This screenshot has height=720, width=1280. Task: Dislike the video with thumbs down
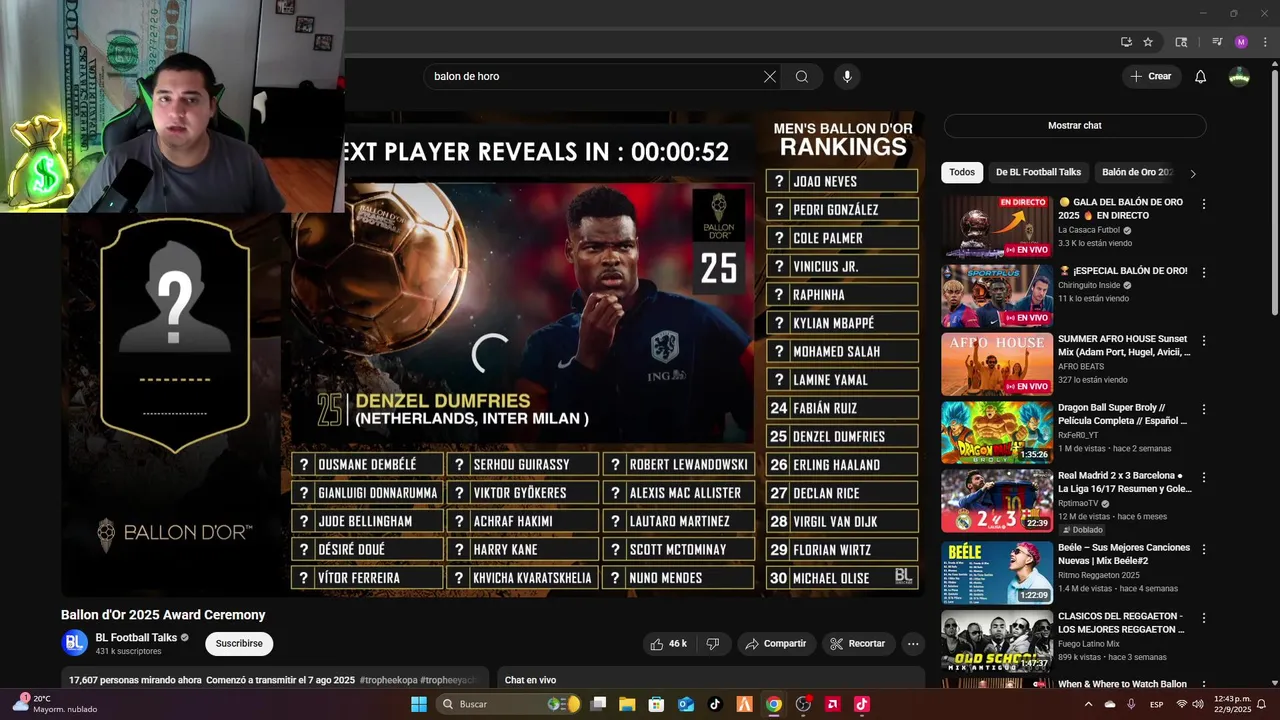point(713,644)
